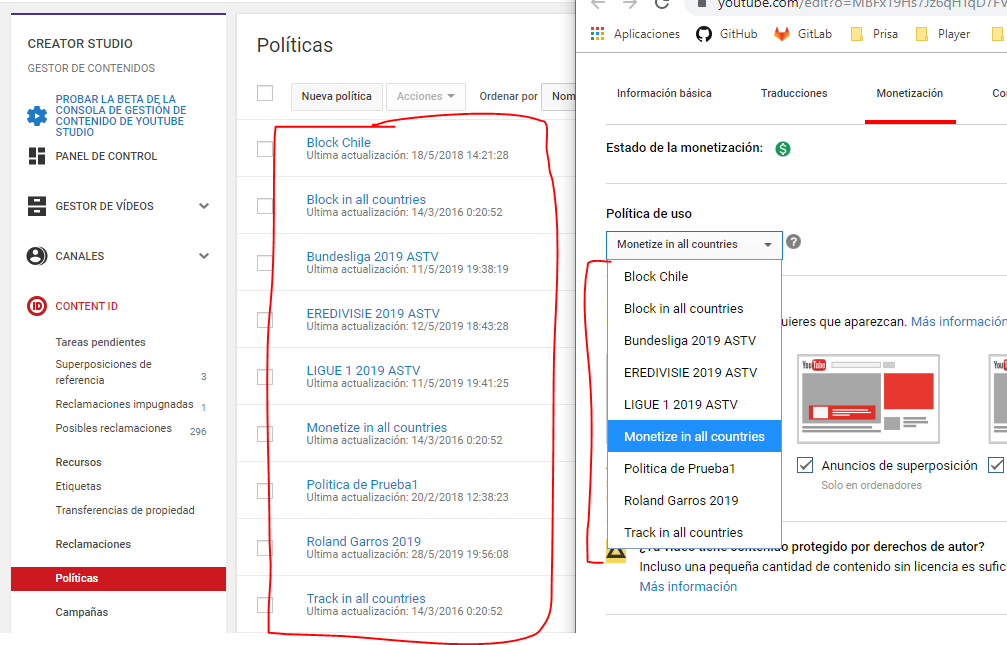The height and width of the screenshot is (645, 1007).
Task: Open the Roland Garros 2019 policy link
Action: click(363, 542)
